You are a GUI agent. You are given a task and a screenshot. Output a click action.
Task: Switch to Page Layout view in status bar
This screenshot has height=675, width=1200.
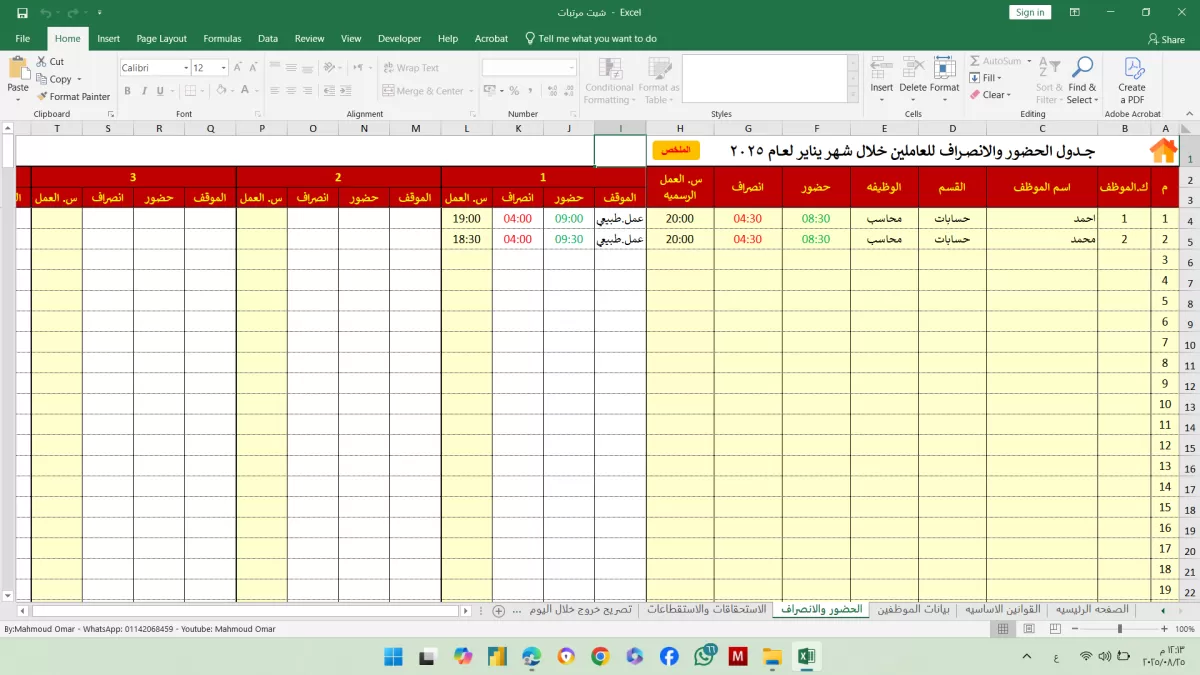1028,629
